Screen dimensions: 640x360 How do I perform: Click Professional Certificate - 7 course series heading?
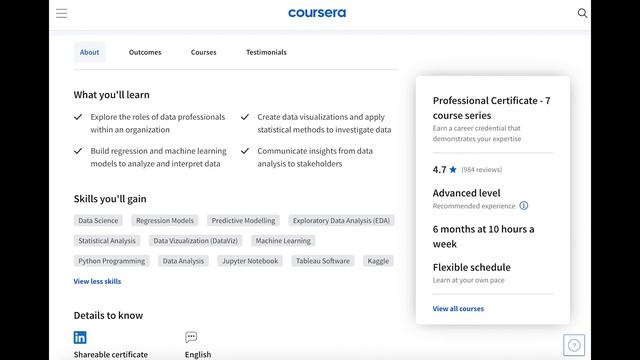(x=491, y=108)
